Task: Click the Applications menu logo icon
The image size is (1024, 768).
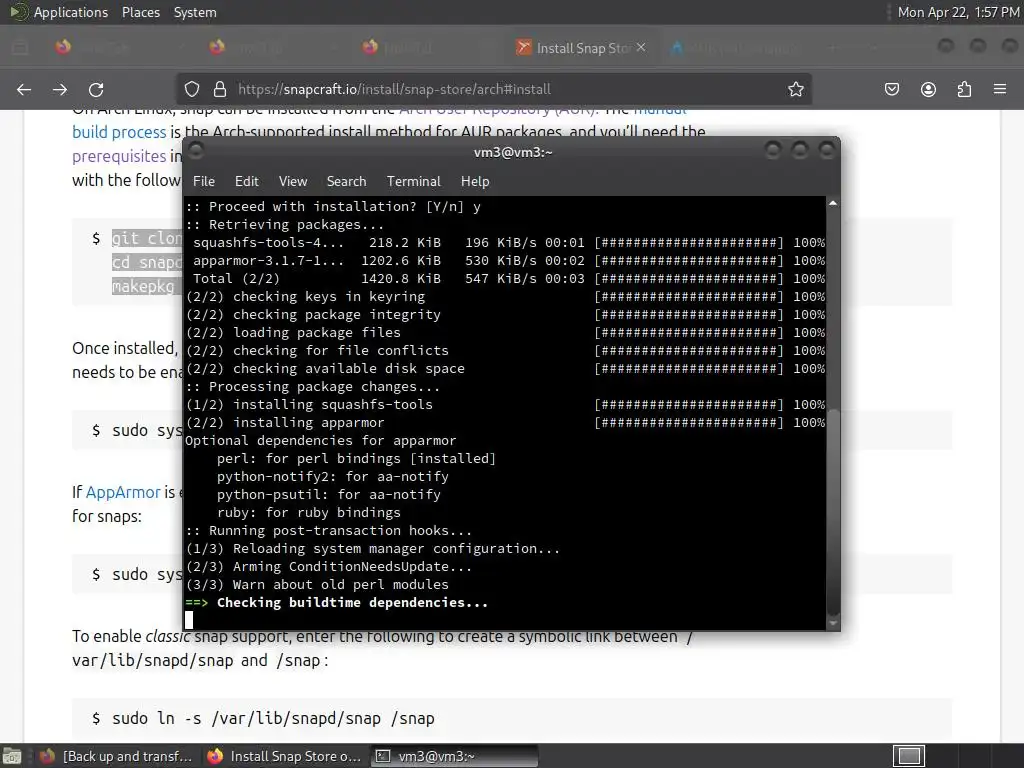Action: pyautogui.click(x=19, y=12)
